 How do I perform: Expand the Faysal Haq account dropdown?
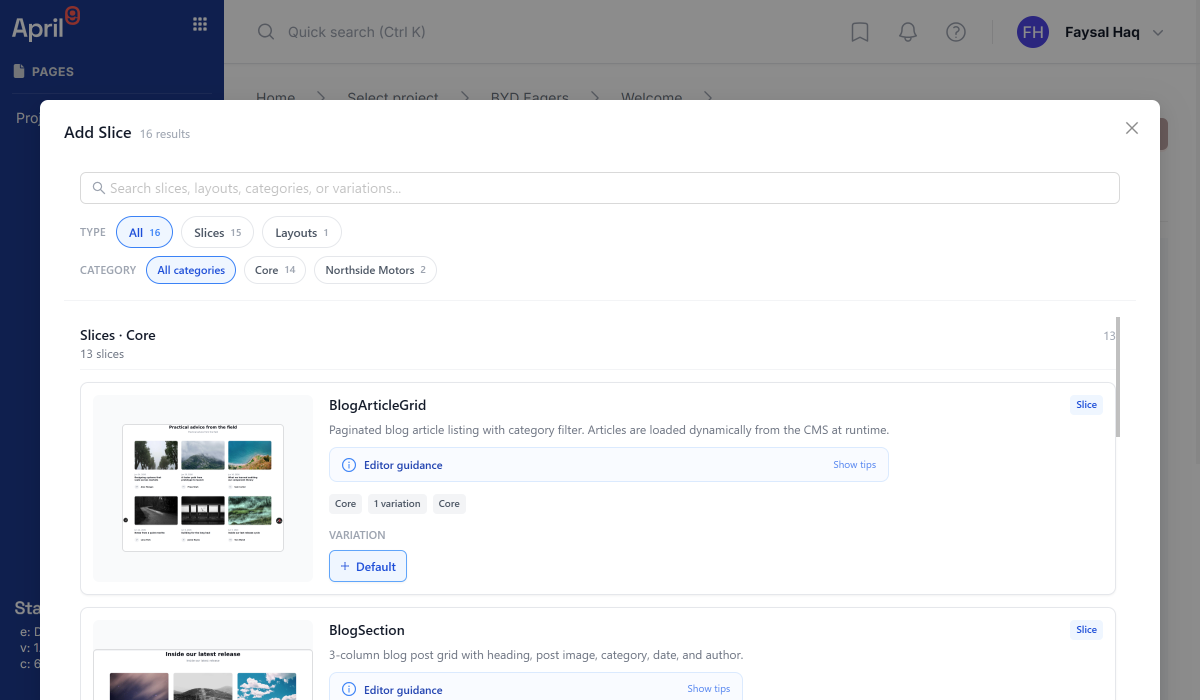tap(1158, 33)
